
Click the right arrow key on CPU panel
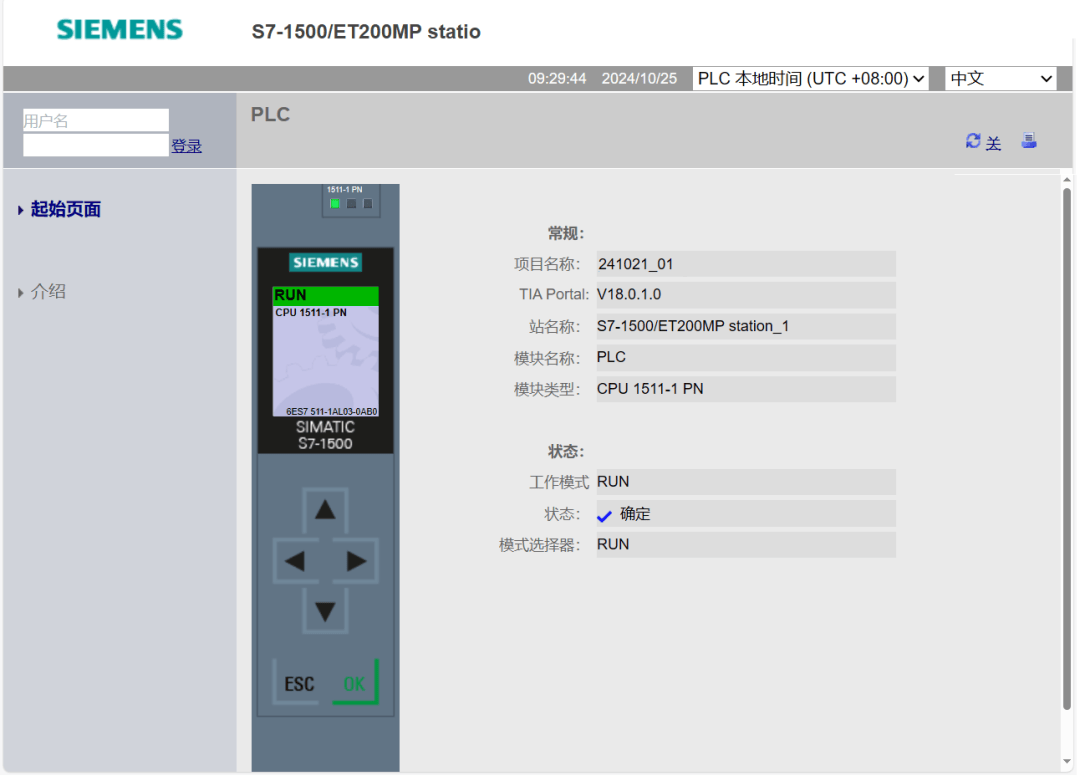point(355,561)
